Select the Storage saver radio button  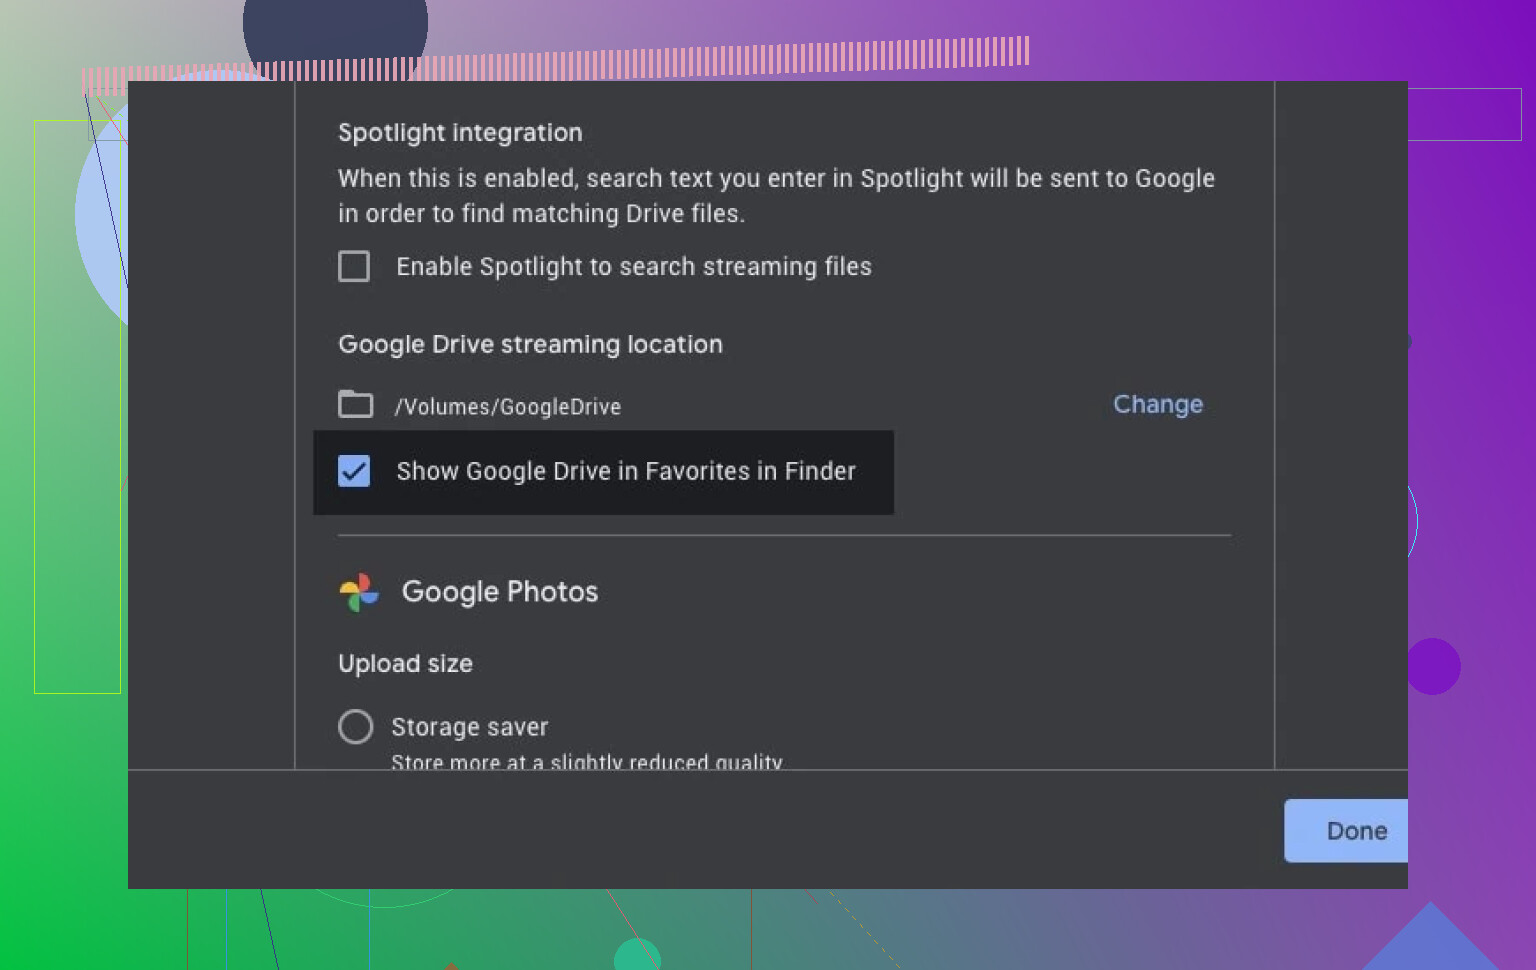tap(355, 727)
